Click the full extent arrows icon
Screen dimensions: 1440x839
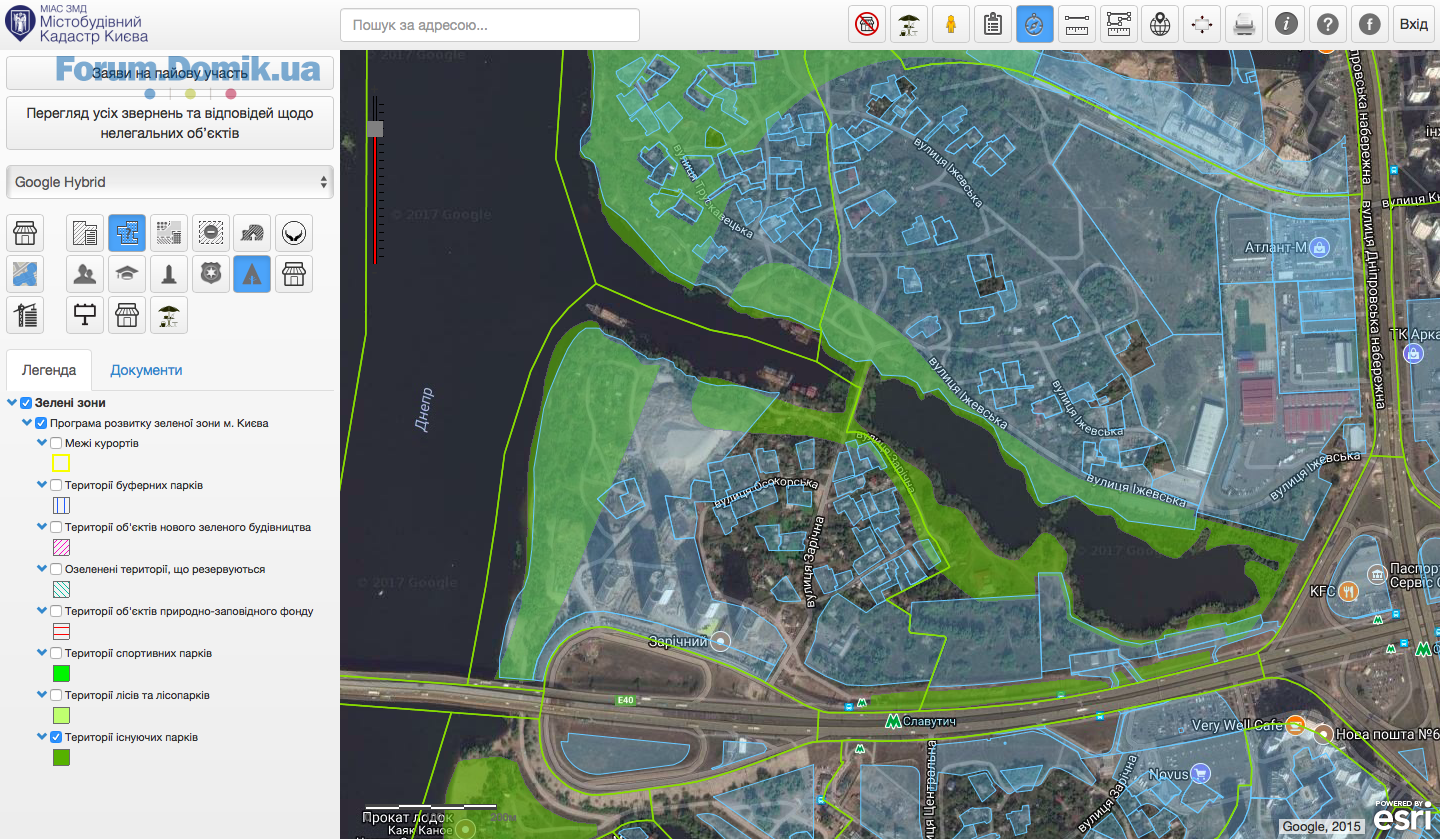click(1202, 25)
